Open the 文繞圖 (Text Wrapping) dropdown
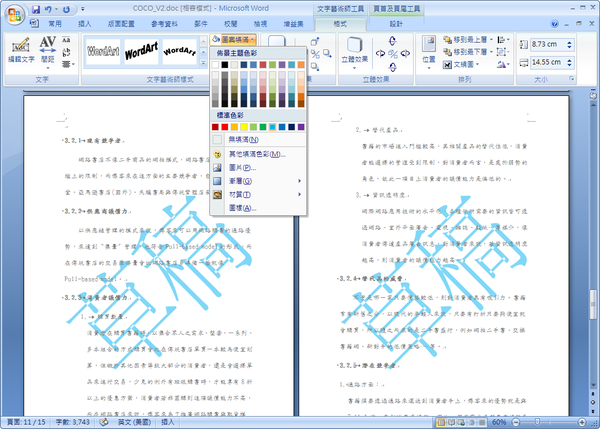This screenshot has height=429, width=600. (461, 64)
